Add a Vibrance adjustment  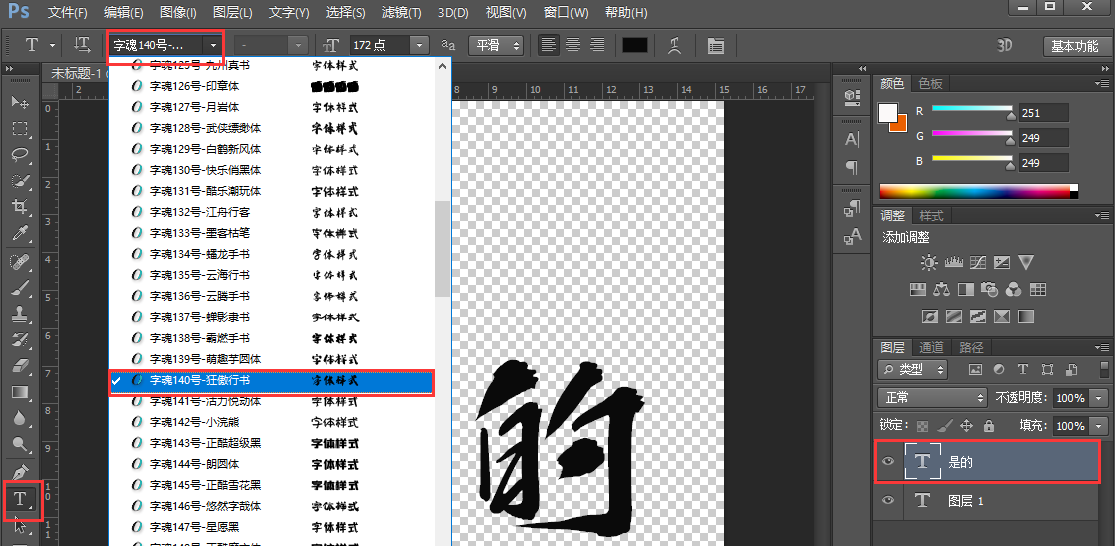point(1025,262)
